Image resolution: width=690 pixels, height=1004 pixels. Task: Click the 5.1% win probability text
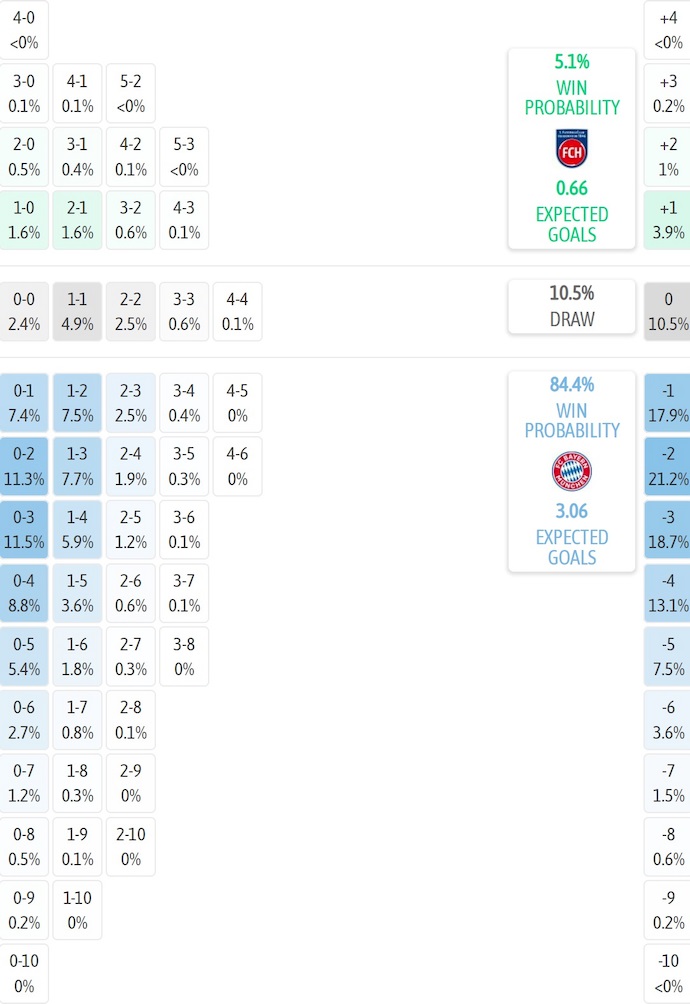[572, 62]
